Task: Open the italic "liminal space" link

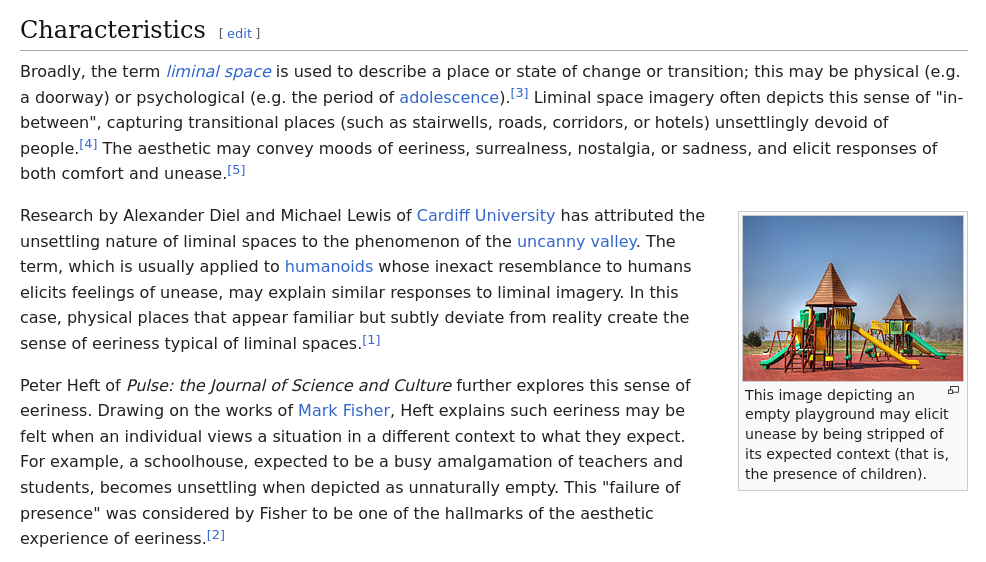Action: (x=218, y=72)
